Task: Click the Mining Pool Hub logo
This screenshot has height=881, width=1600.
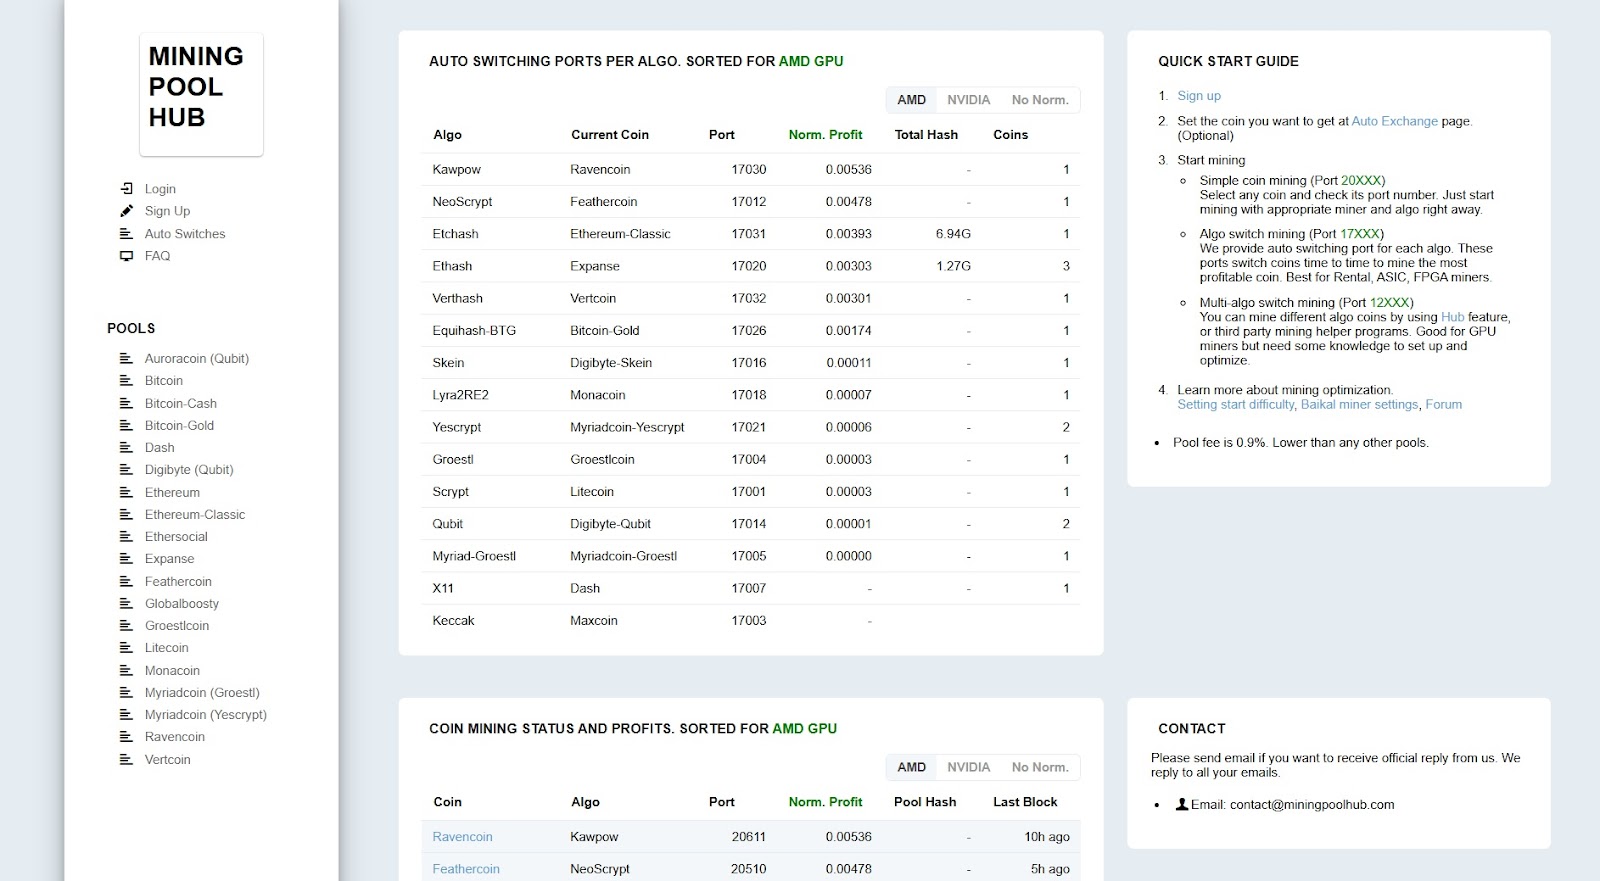Action: pyautogui.click(x=201, y=94)
